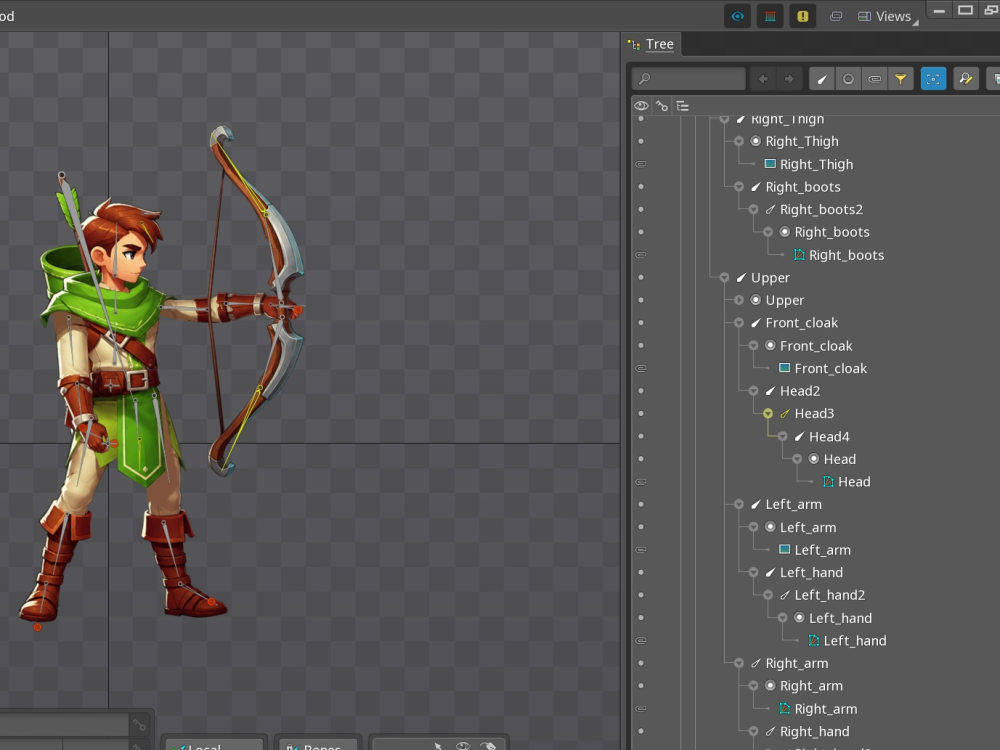Toggle the blue center-on-selection icon
The width and height of the screenshot is (1000, 750).
pos(933,79)
